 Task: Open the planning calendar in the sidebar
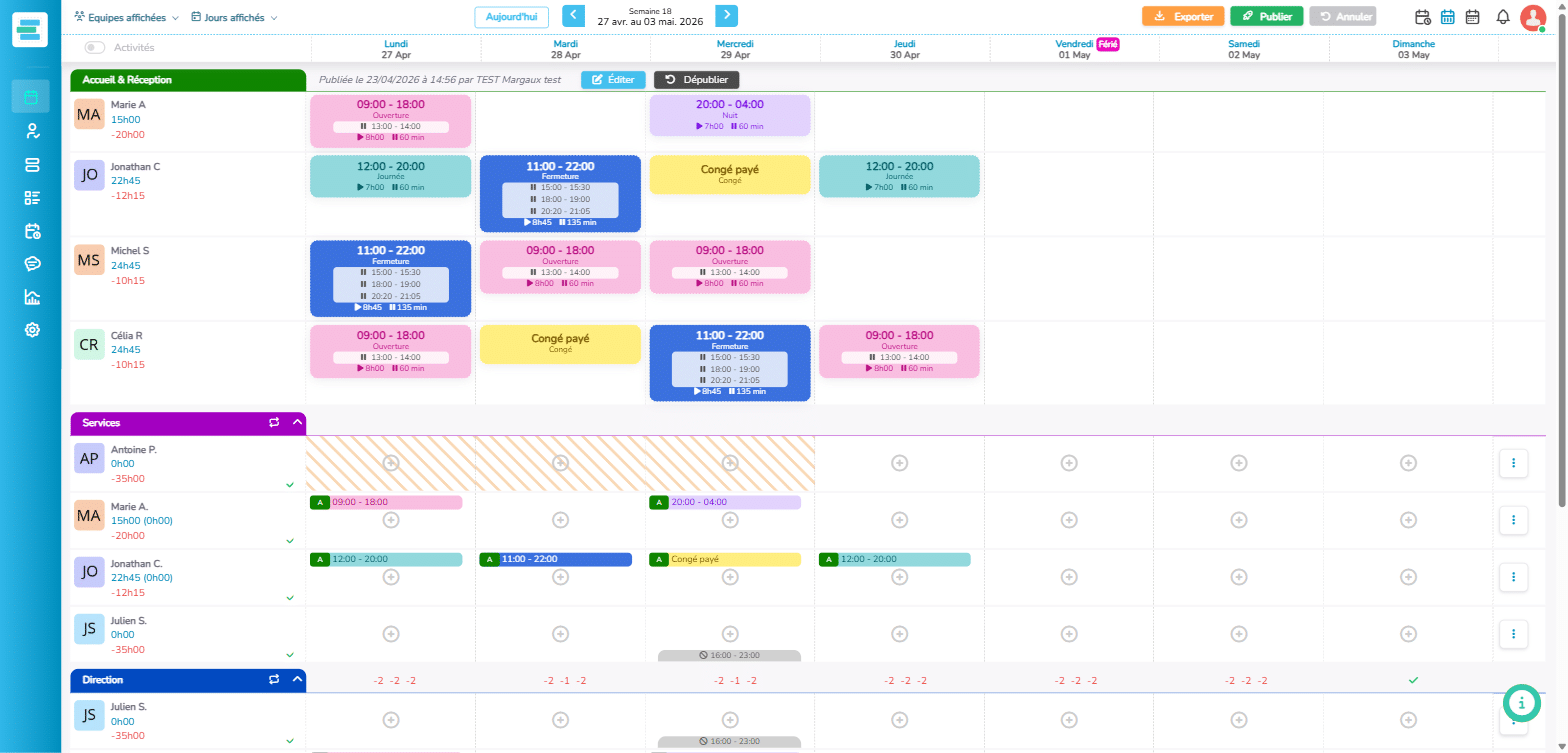pyautogui.click(x=31, y=97)
